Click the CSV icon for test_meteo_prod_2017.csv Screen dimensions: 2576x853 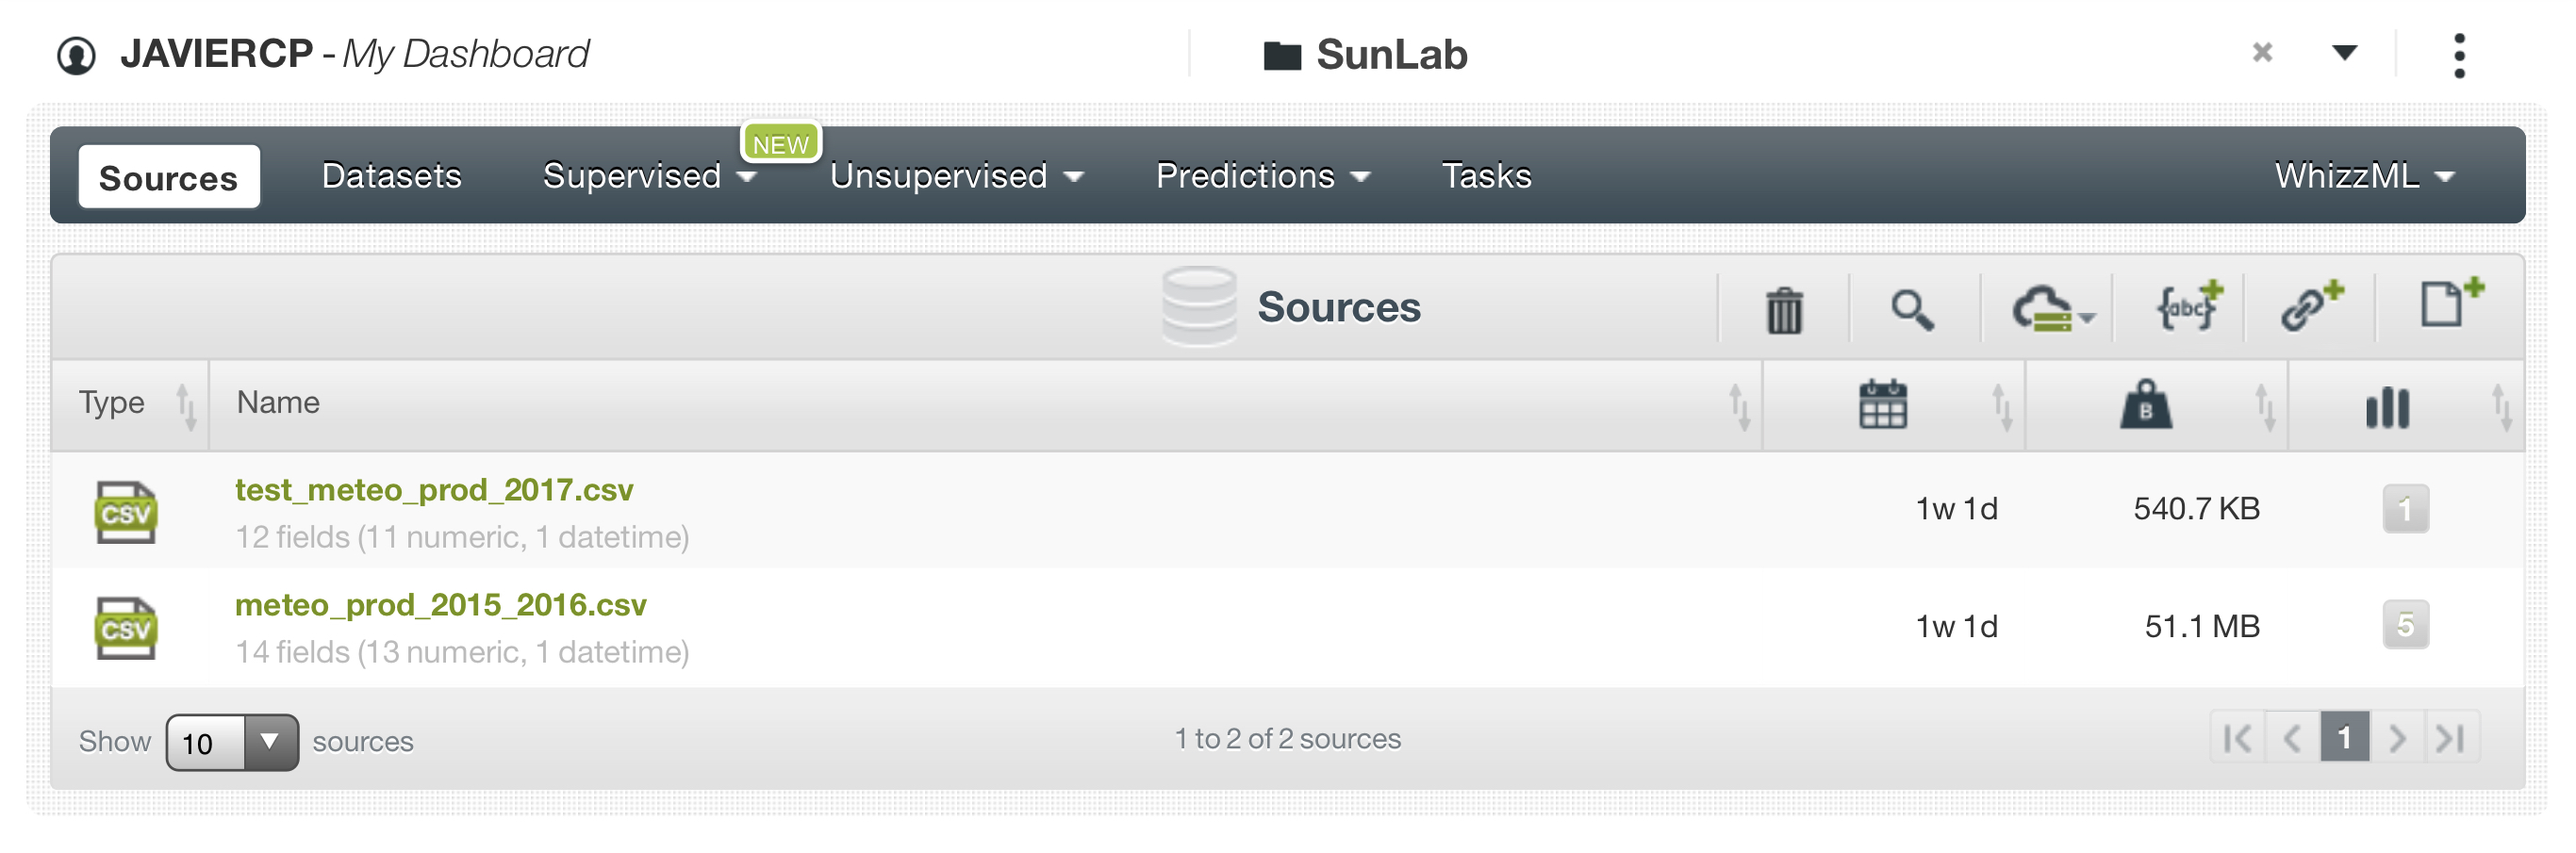tap(125, 512)
